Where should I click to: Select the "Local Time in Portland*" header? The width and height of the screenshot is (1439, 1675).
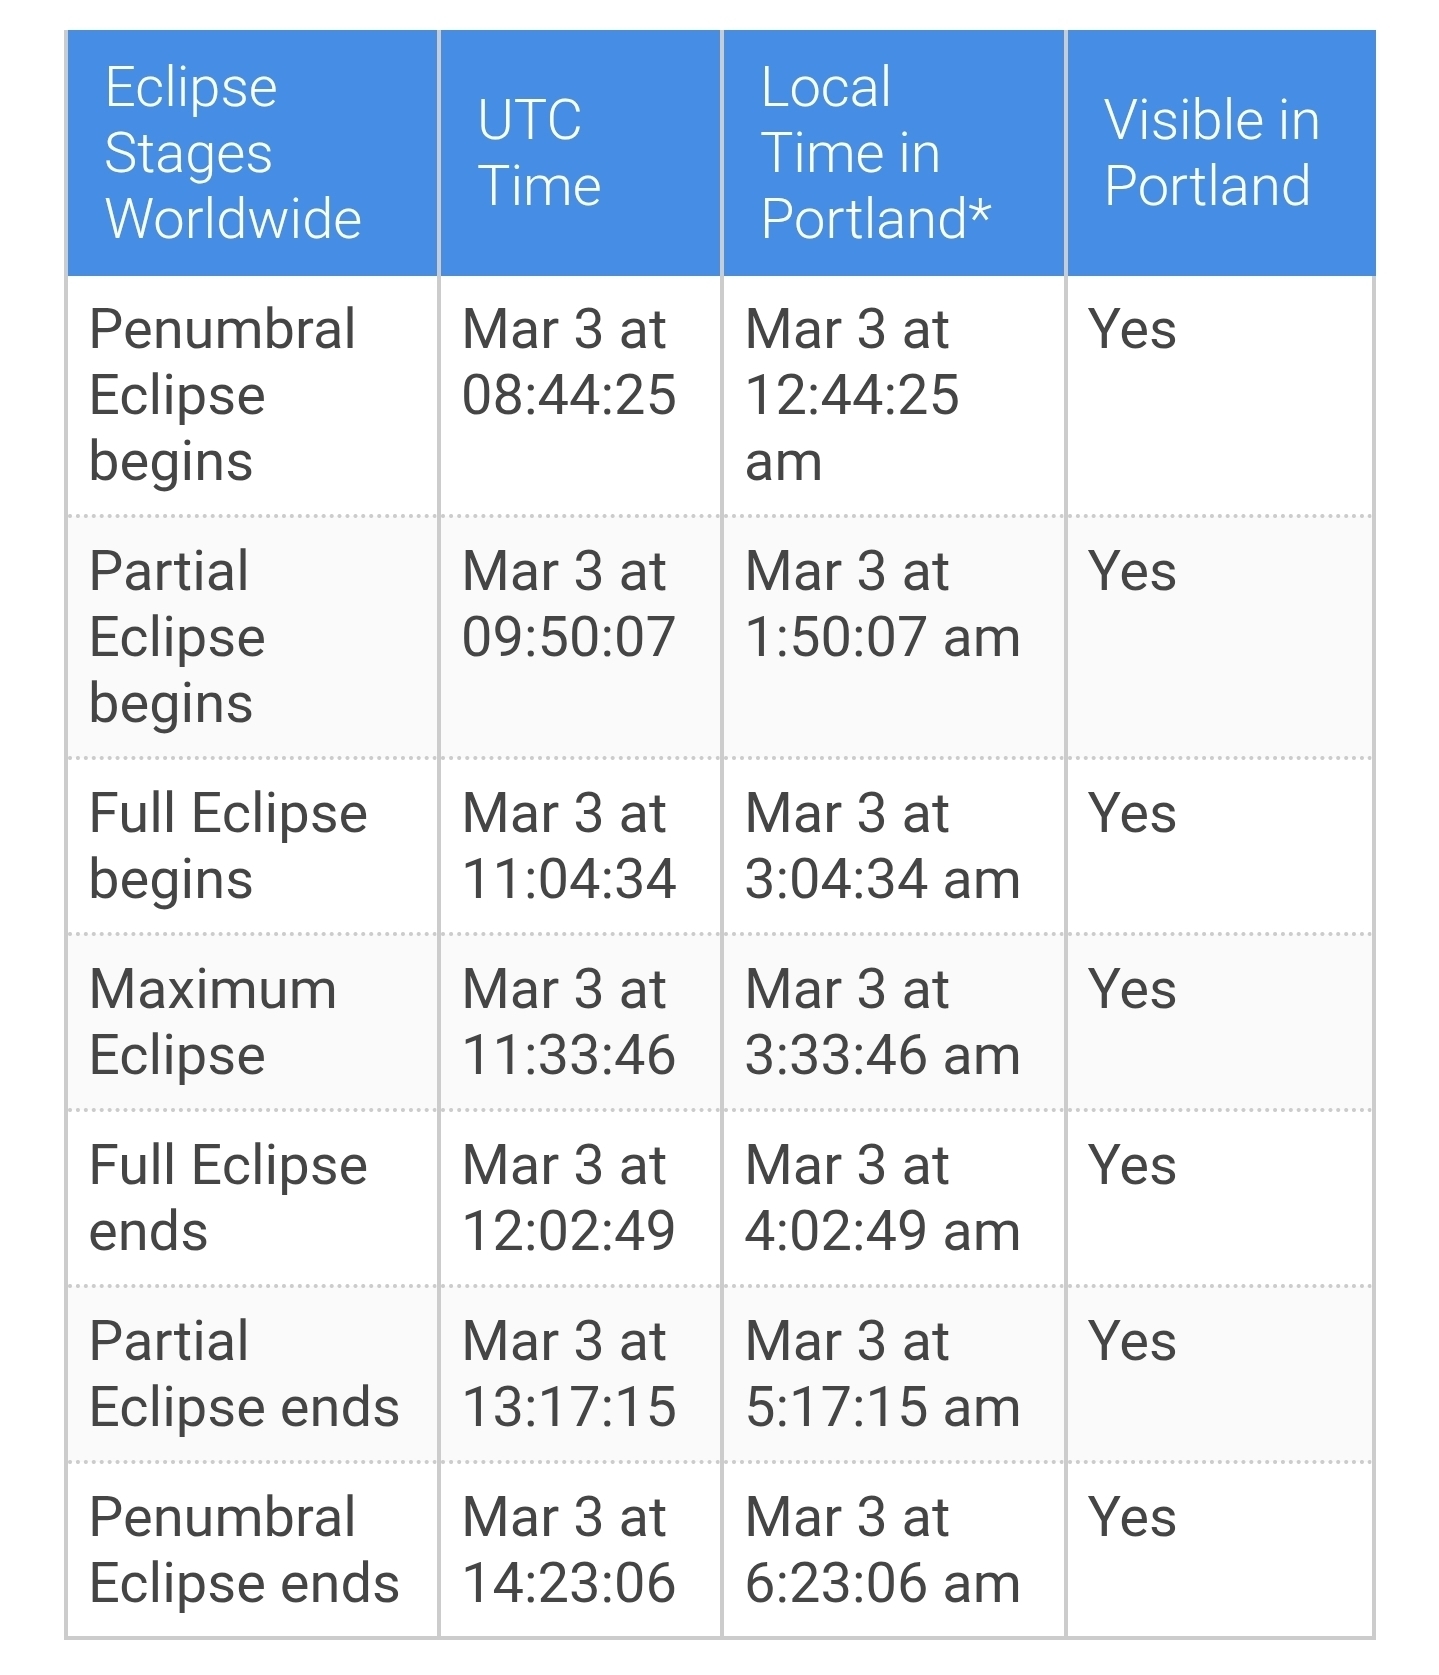[x=875, y=153]
